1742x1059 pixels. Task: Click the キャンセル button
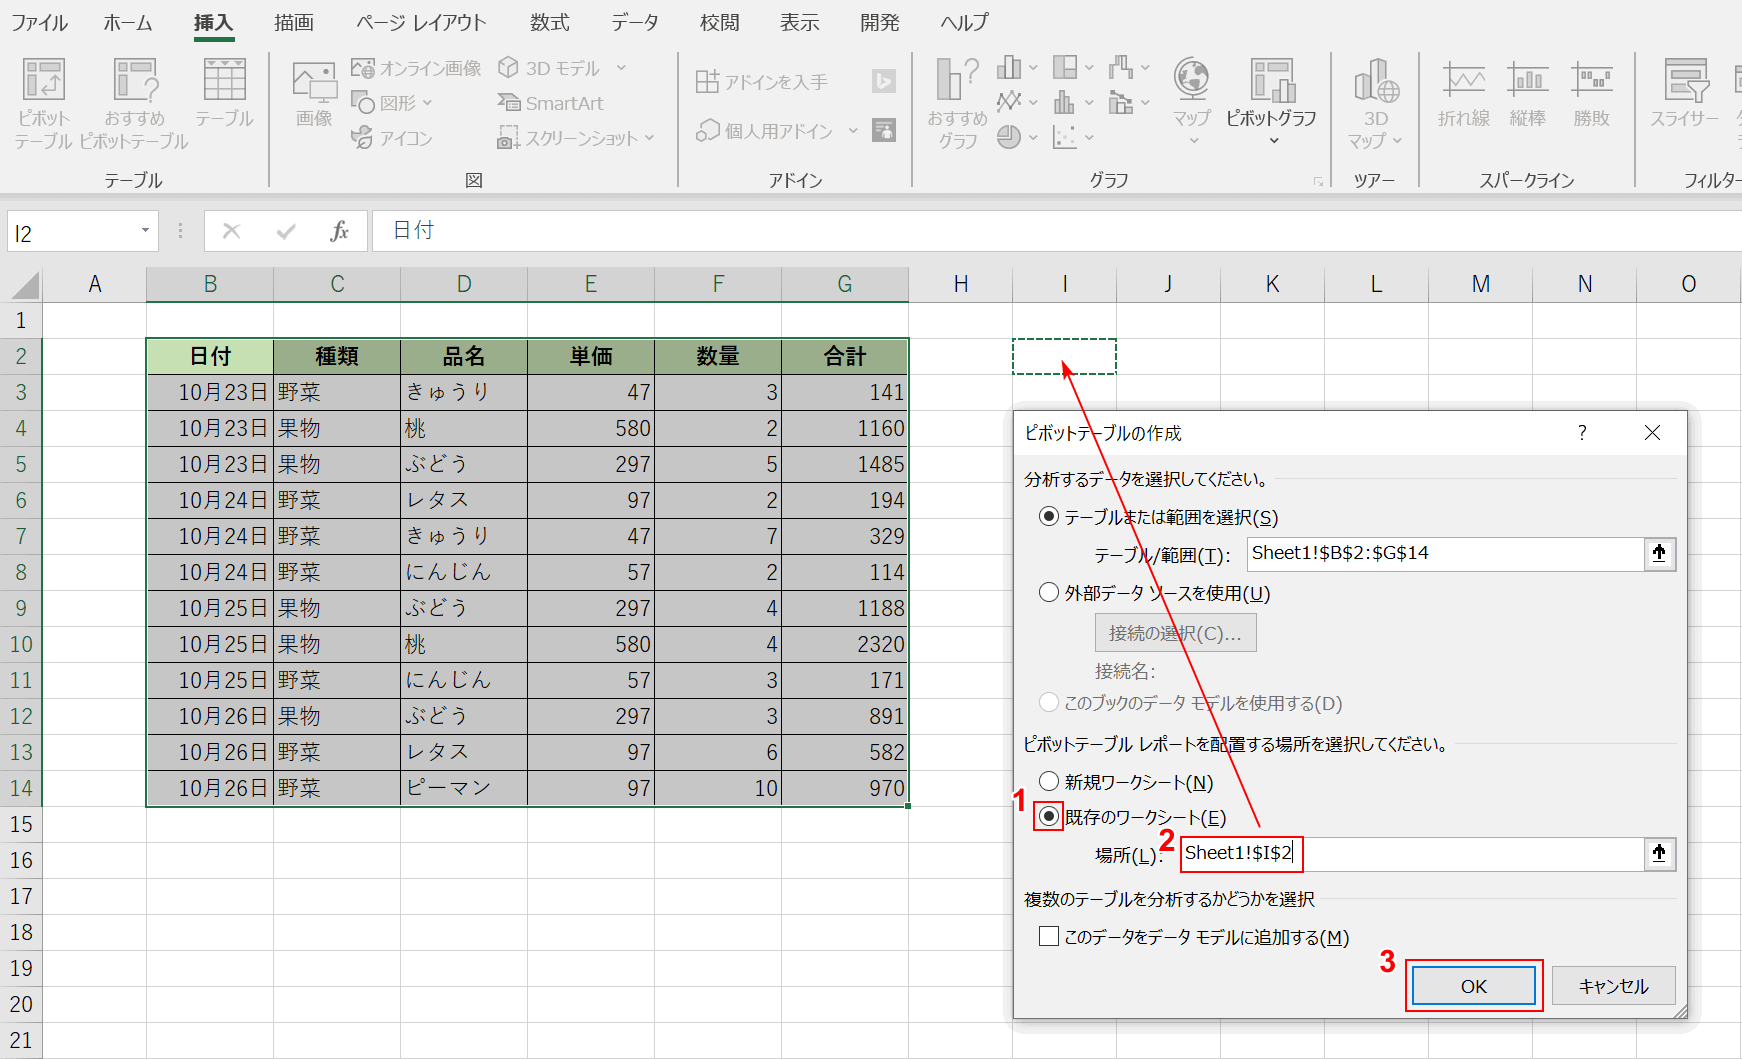(x=1613, y=986)
